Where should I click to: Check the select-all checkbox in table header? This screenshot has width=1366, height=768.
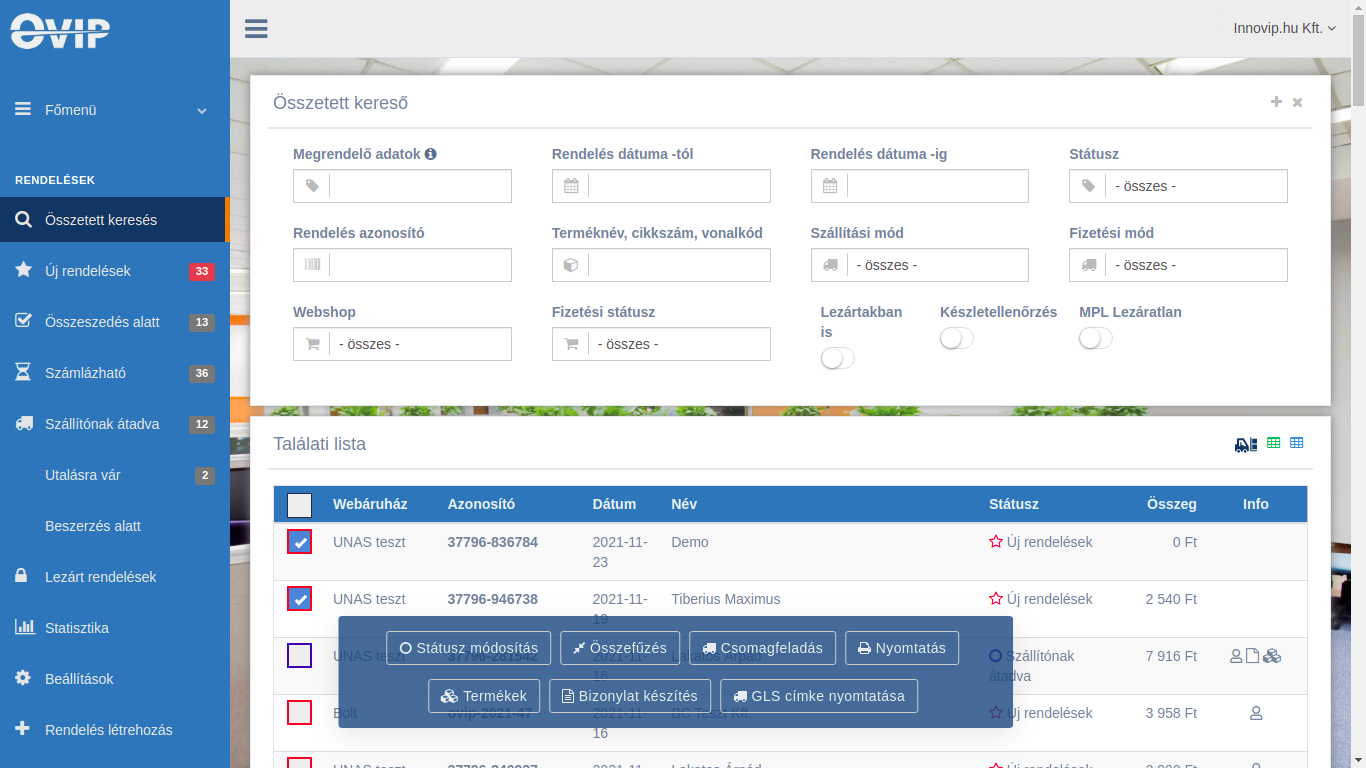click(299, 505)
